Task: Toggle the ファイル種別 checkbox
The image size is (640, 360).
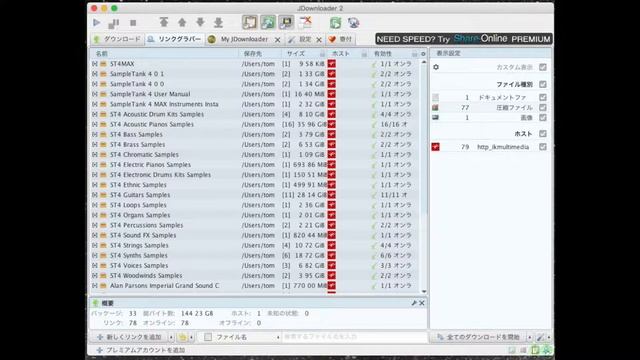Action: coord(542,84)
